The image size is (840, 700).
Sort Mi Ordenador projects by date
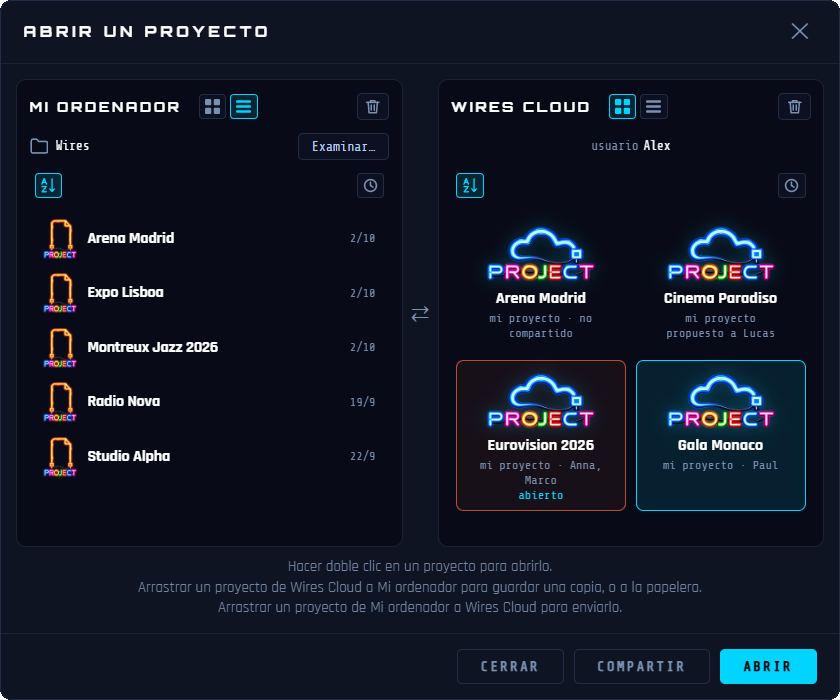370,185
